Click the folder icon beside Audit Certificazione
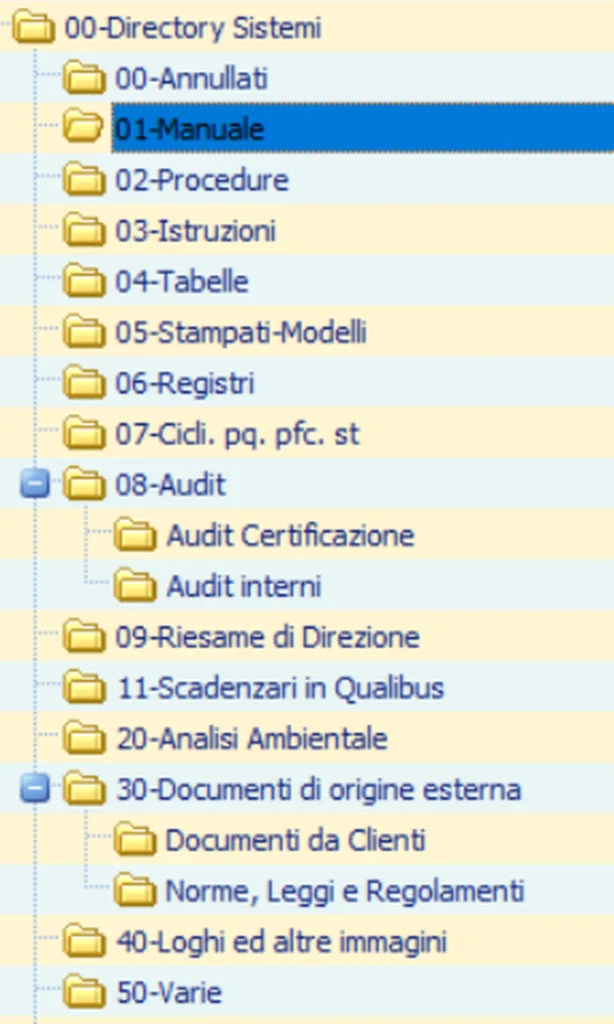This screenshot has height=1024, width=614. (x=133, y=535)
